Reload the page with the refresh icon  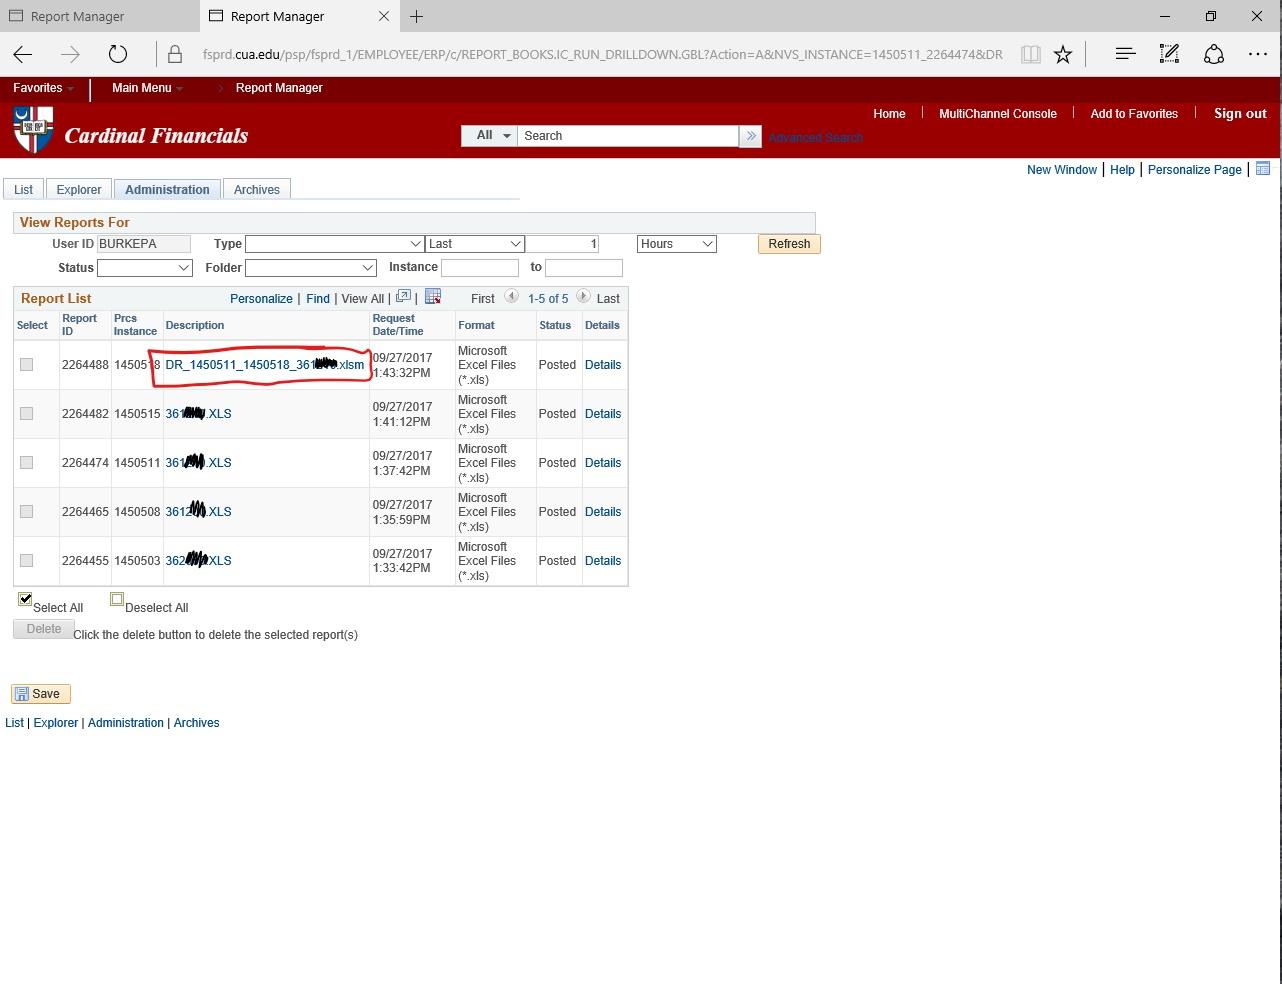point(118,54)
